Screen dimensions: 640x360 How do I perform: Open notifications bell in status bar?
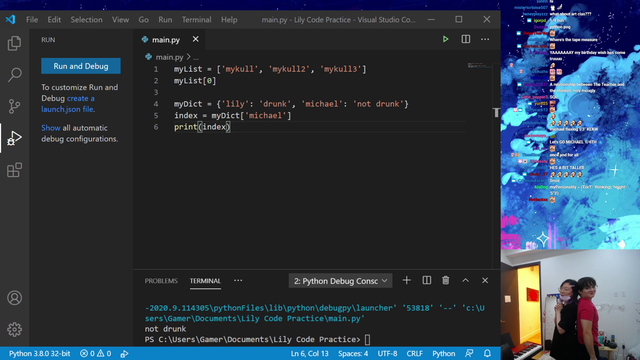coord(487,353)
